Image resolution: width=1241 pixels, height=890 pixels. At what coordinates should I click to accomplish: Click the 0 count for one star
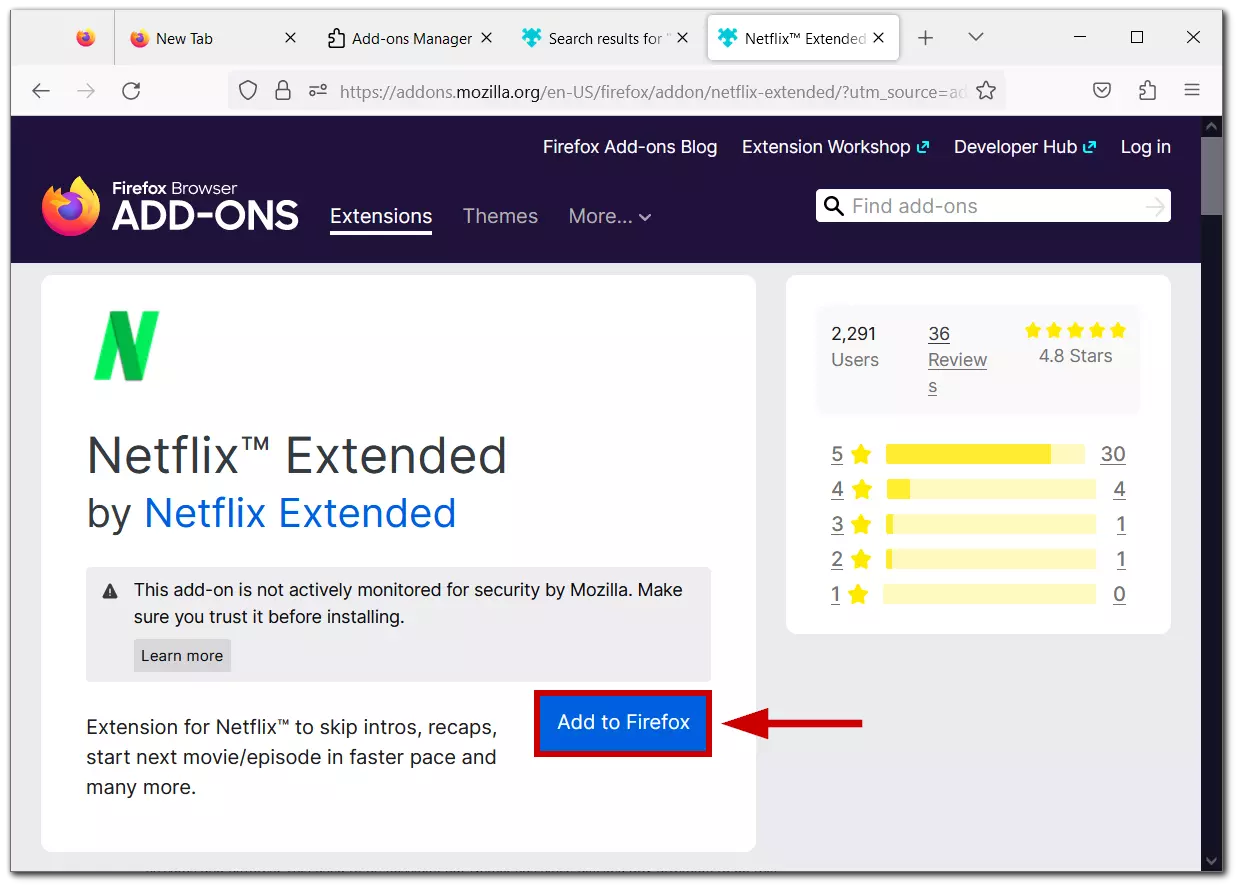pos(1119,594)
